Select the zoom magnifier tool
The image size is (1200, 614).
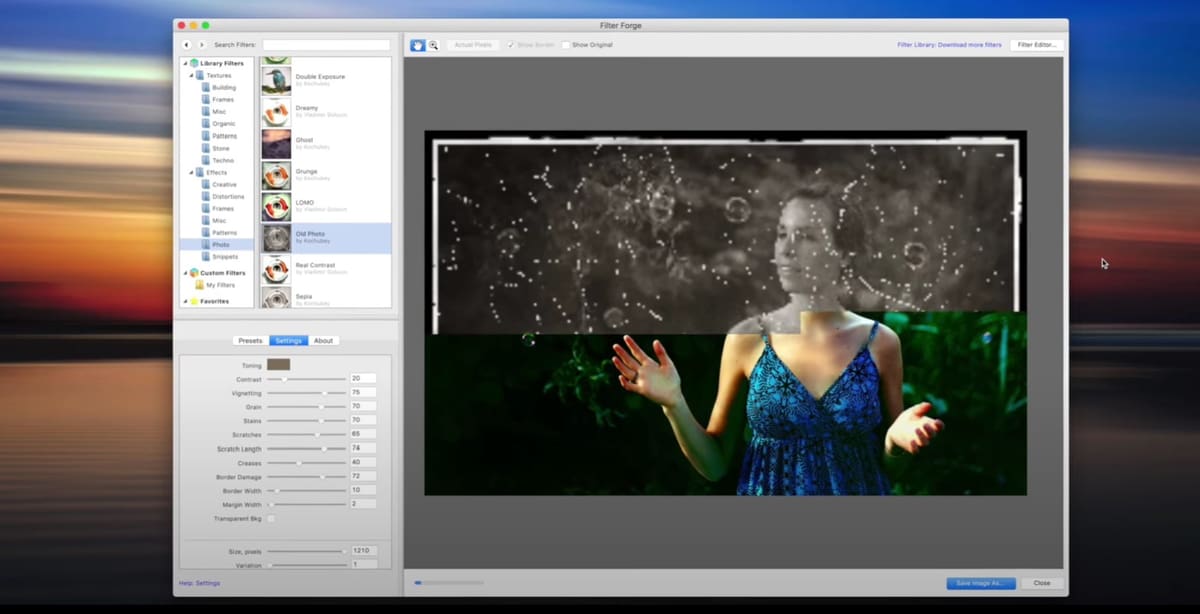(433, 45)
